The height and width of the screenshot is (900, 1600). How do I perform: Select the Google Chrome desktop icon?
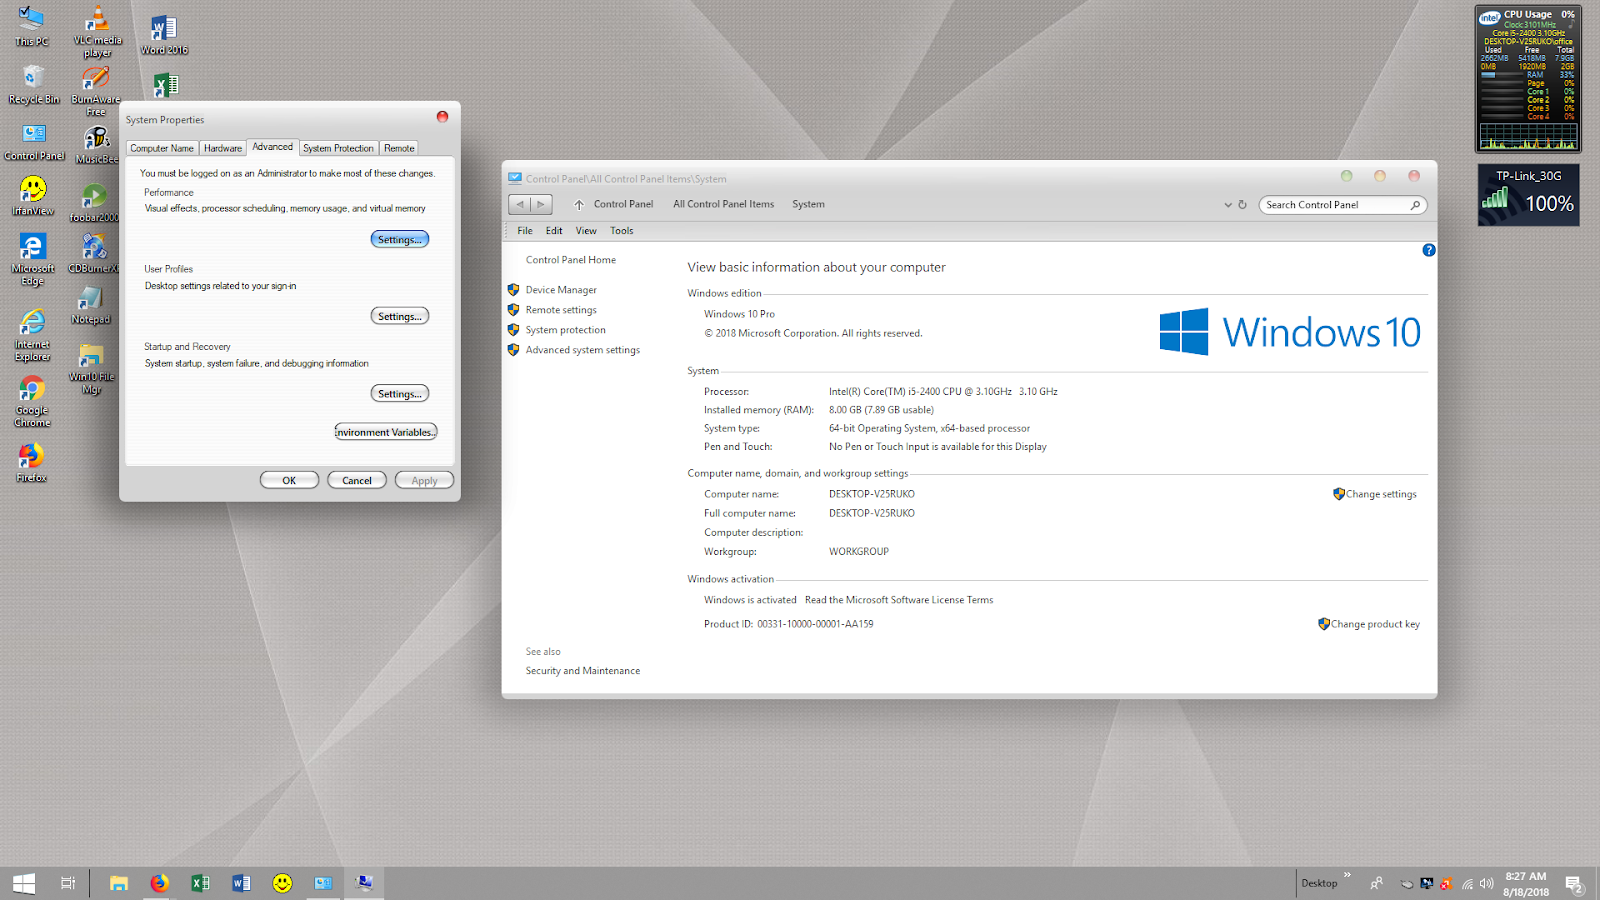32,402
